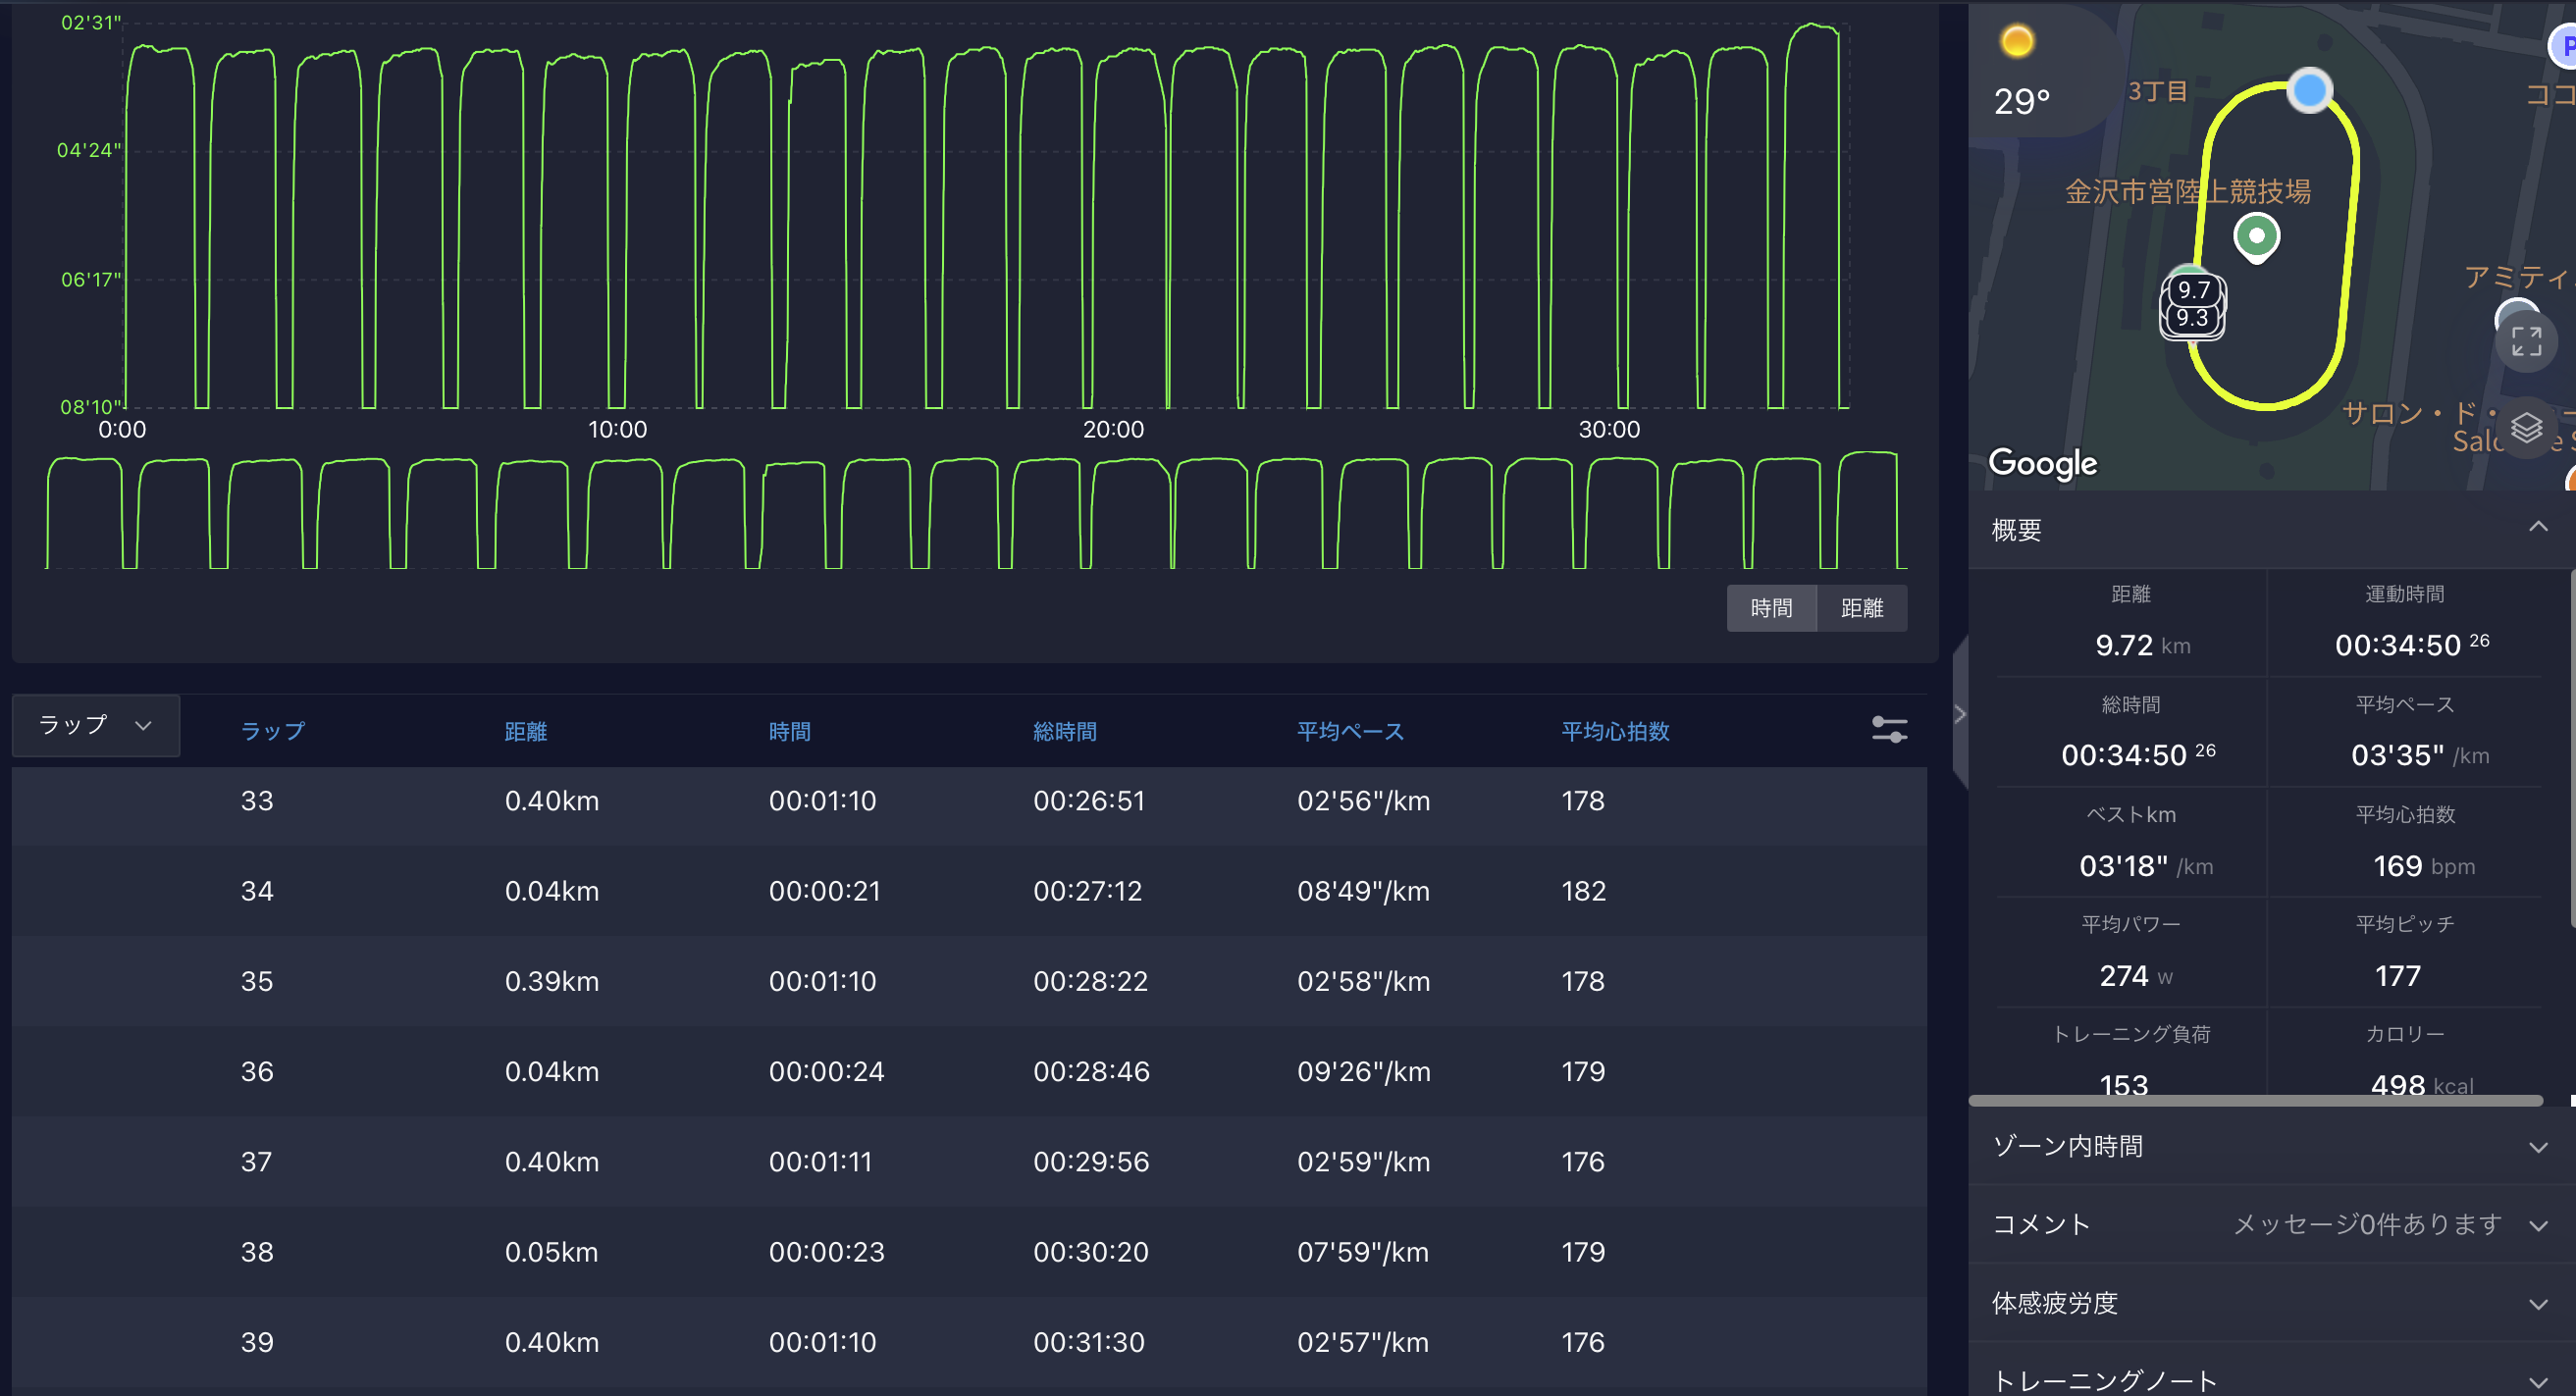
Task: Click the map layers icon
Action: [2526, 428]
